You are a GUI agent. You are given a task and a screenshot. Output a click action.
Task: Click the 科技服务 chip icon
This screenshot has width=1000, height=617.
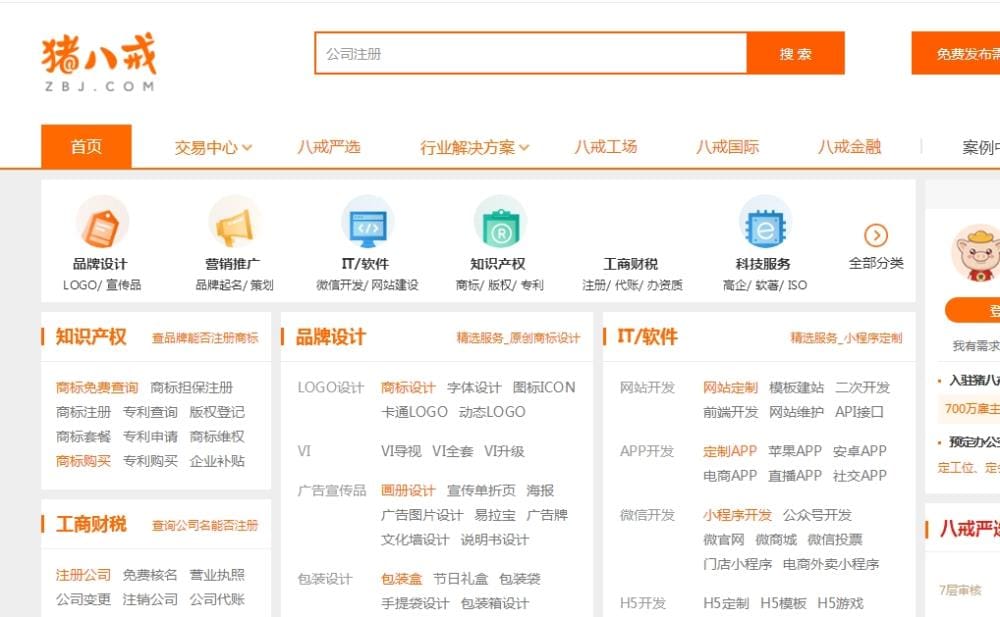click(x=766, y=228)
